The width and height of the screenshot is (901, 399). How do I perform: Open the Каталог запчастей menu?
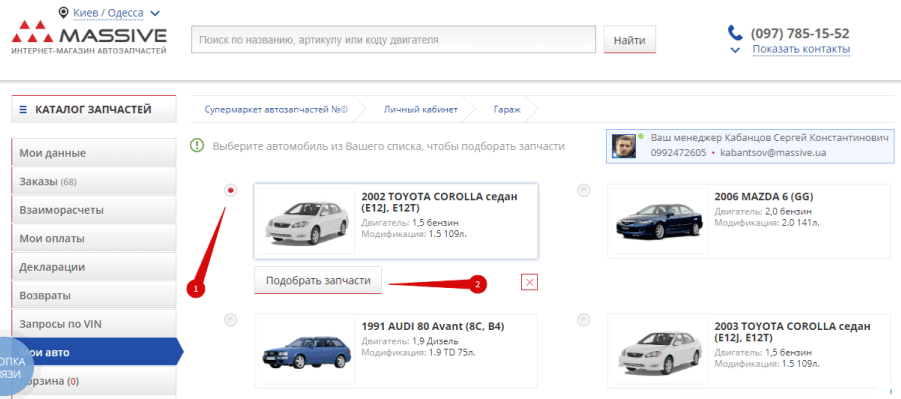tap(94, 109)
